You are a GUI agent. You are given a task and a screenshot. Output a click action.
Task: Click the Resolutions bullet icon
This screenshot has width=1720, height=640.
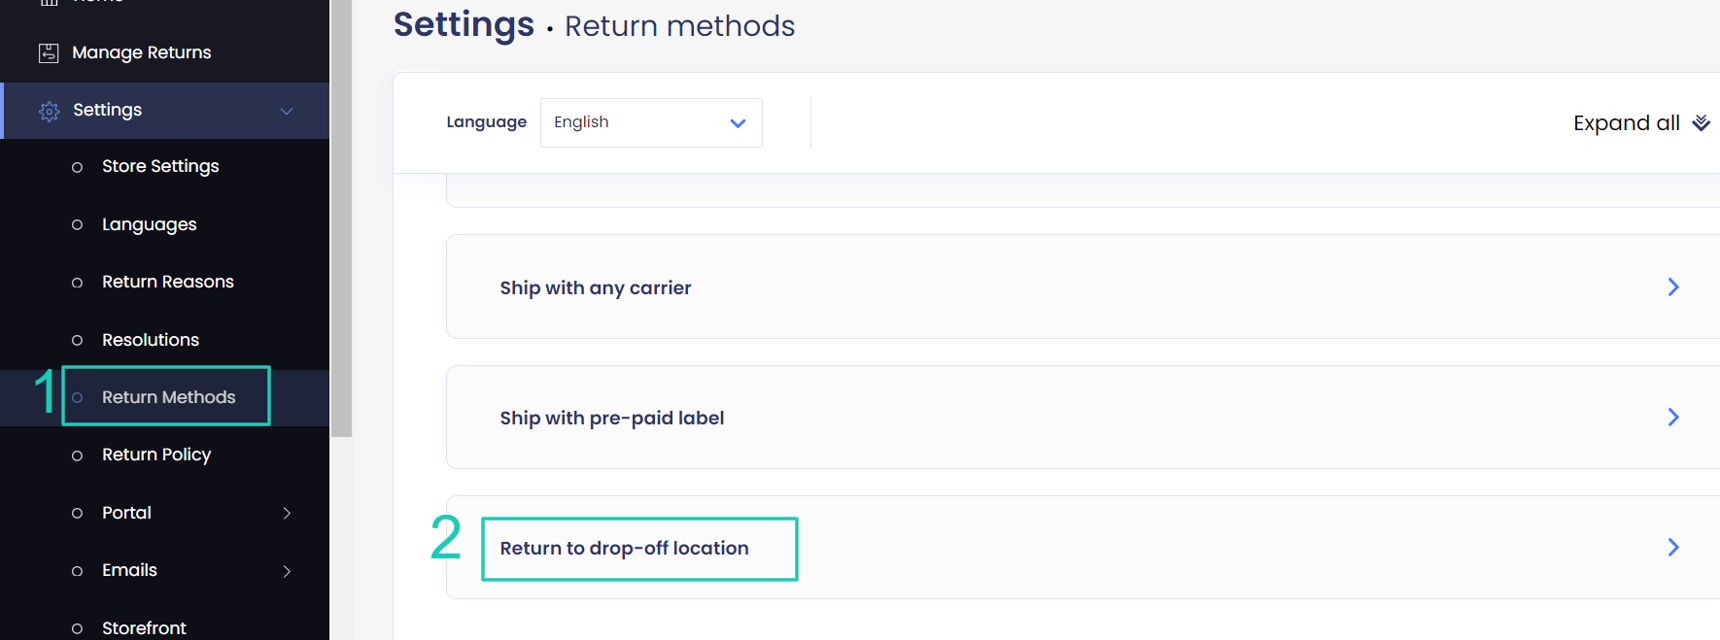tap(77, 340)
